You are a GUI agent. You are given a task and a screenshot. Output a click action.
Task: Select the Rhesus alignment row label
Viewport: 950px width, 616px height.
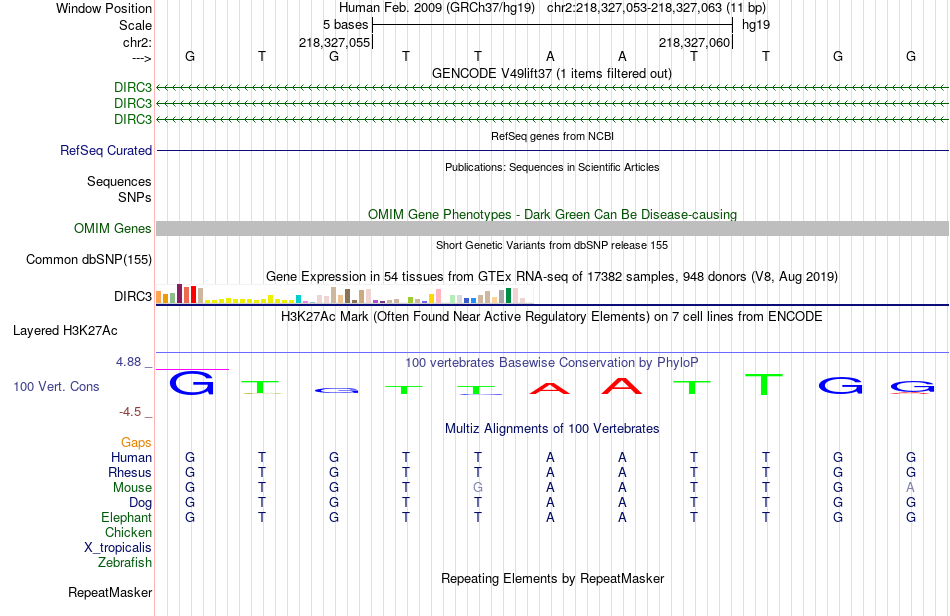click(130, 472)
